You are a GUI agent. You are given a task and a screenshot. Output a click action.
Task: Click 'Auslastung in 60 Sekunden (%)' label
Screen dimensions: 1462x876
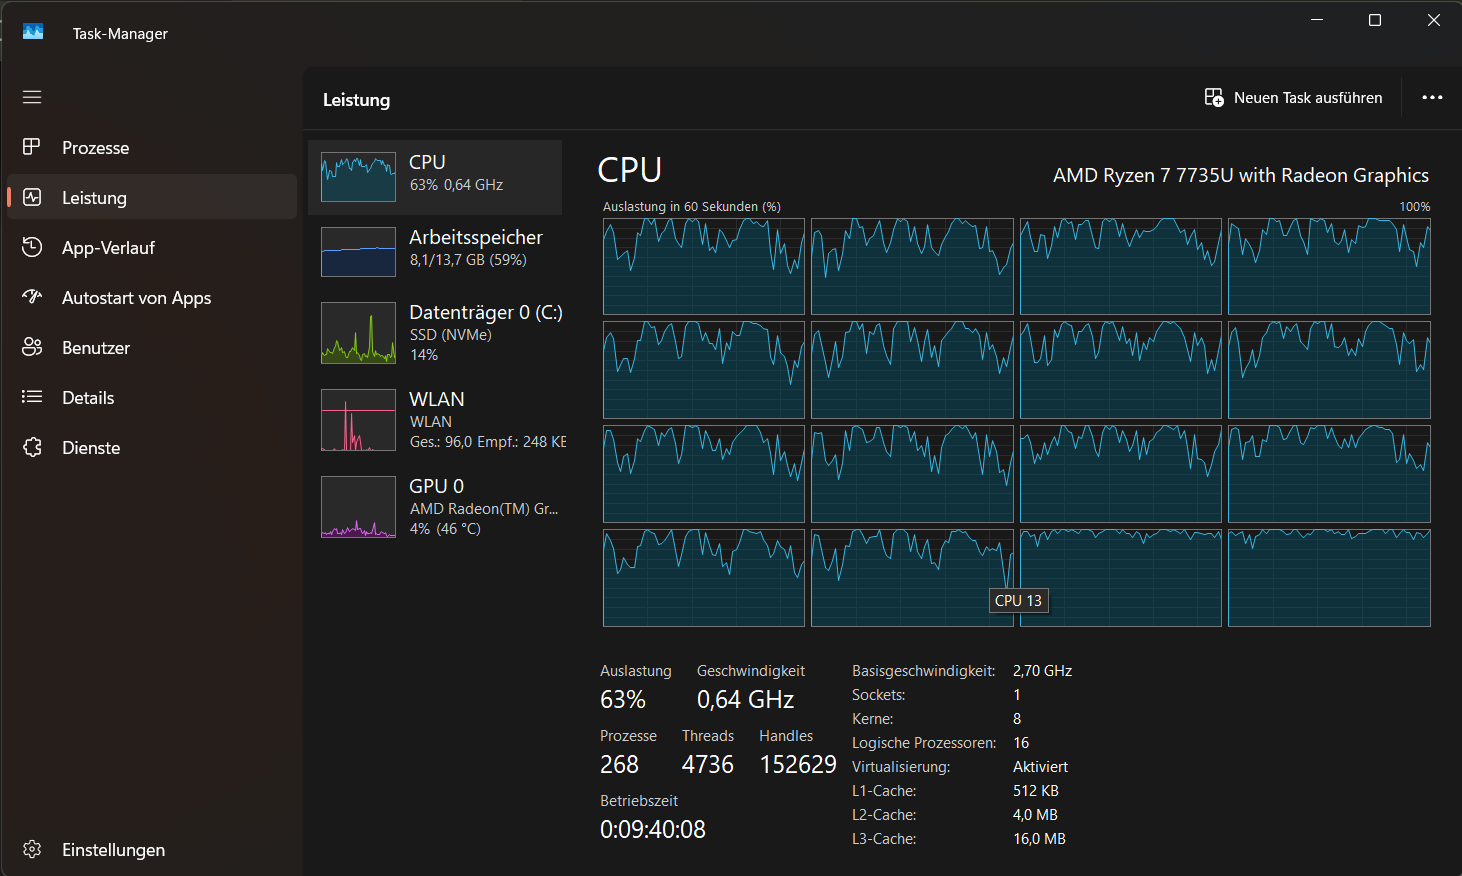coord(692,207)
